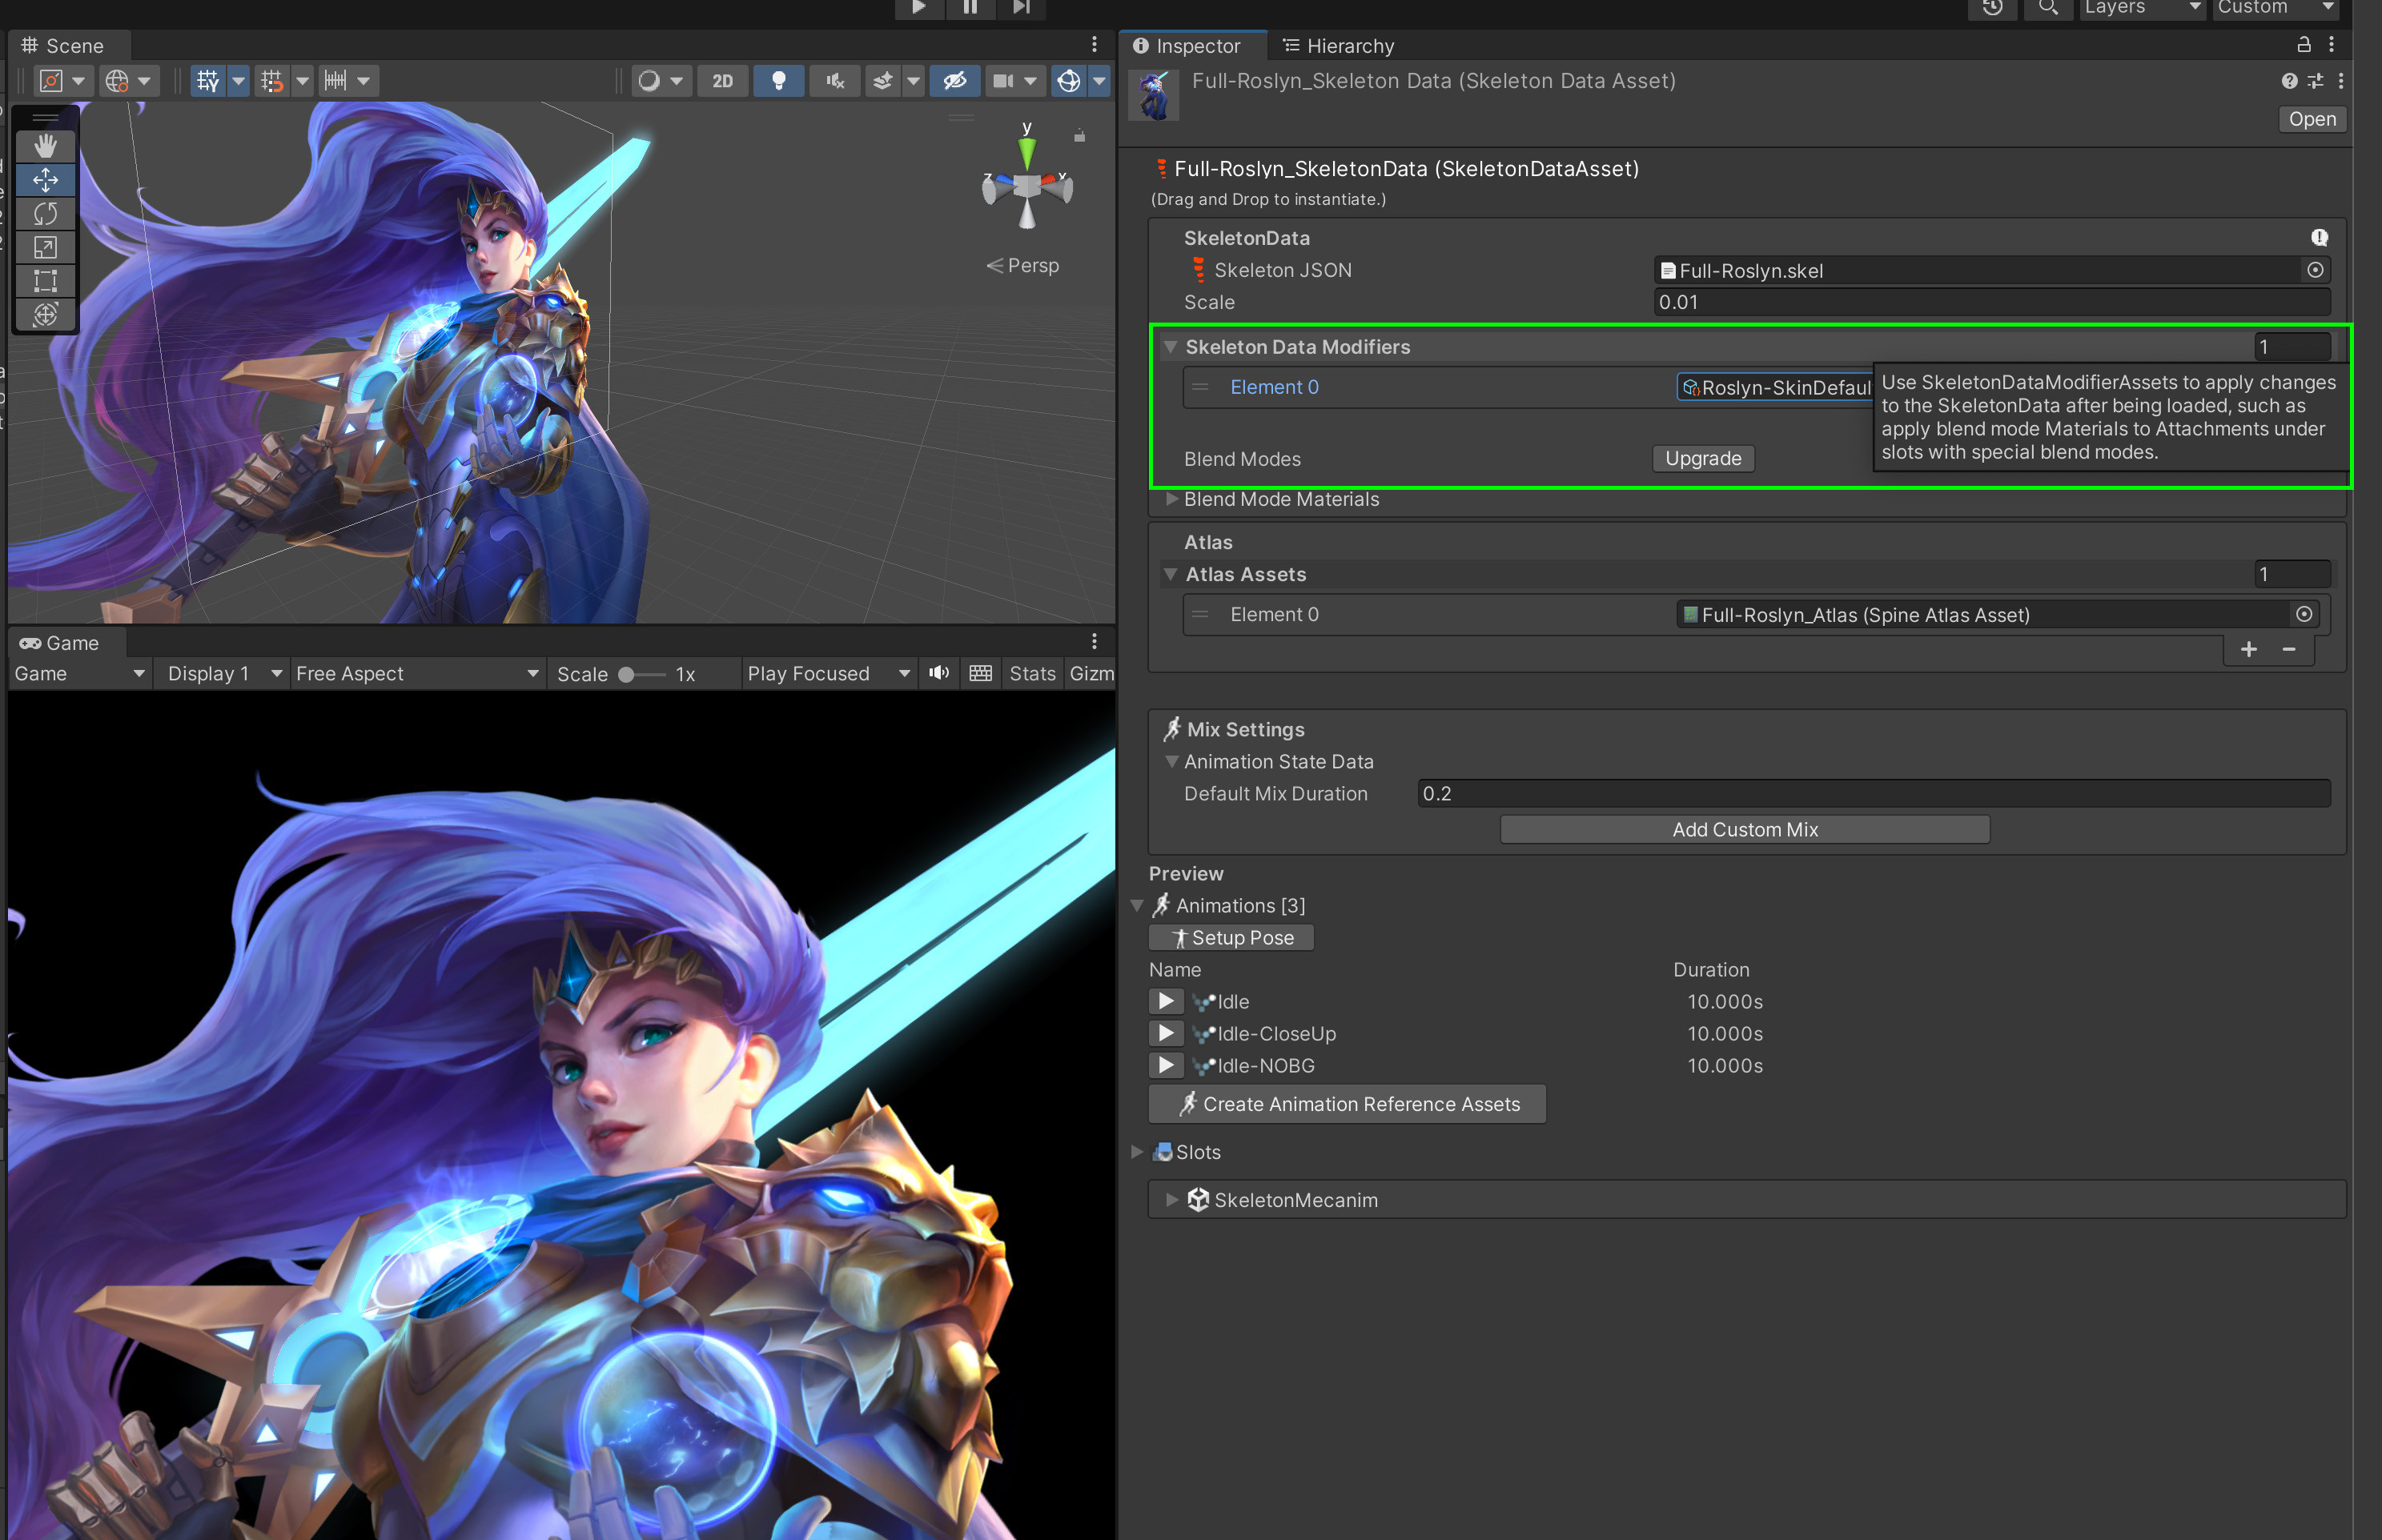2382x1540 pixels.
Task: Play the Idle-CloseUp animation preview
Action: 1165,1033
